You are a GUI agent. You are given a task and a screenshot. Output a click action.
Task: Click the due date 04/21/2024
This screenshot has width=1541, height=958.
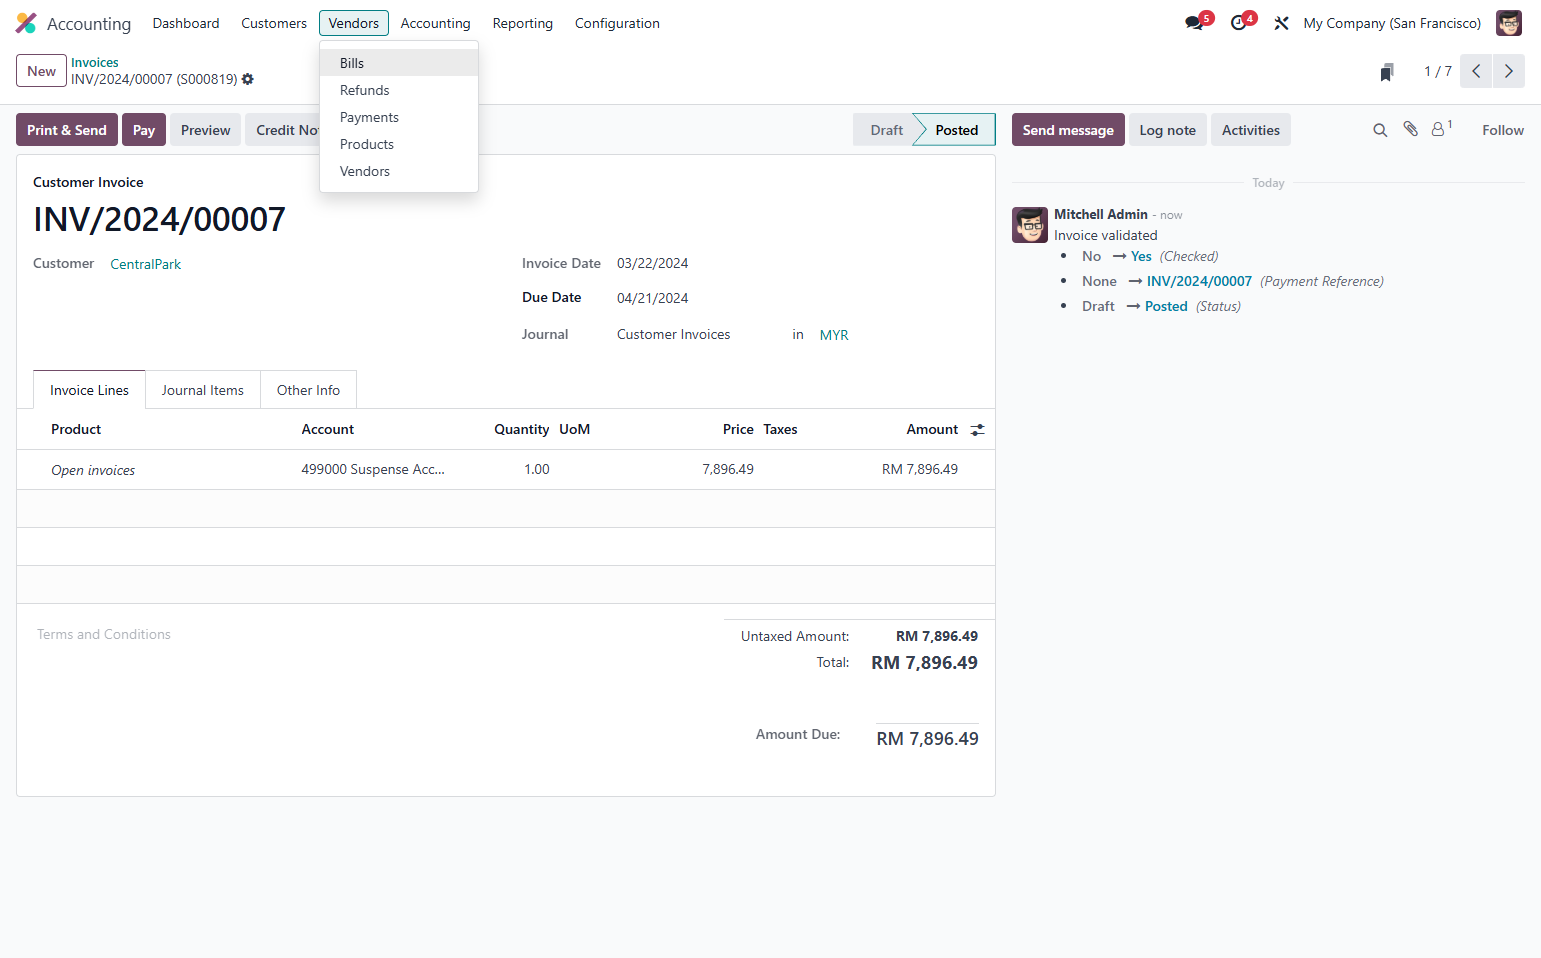coord(652,298)
